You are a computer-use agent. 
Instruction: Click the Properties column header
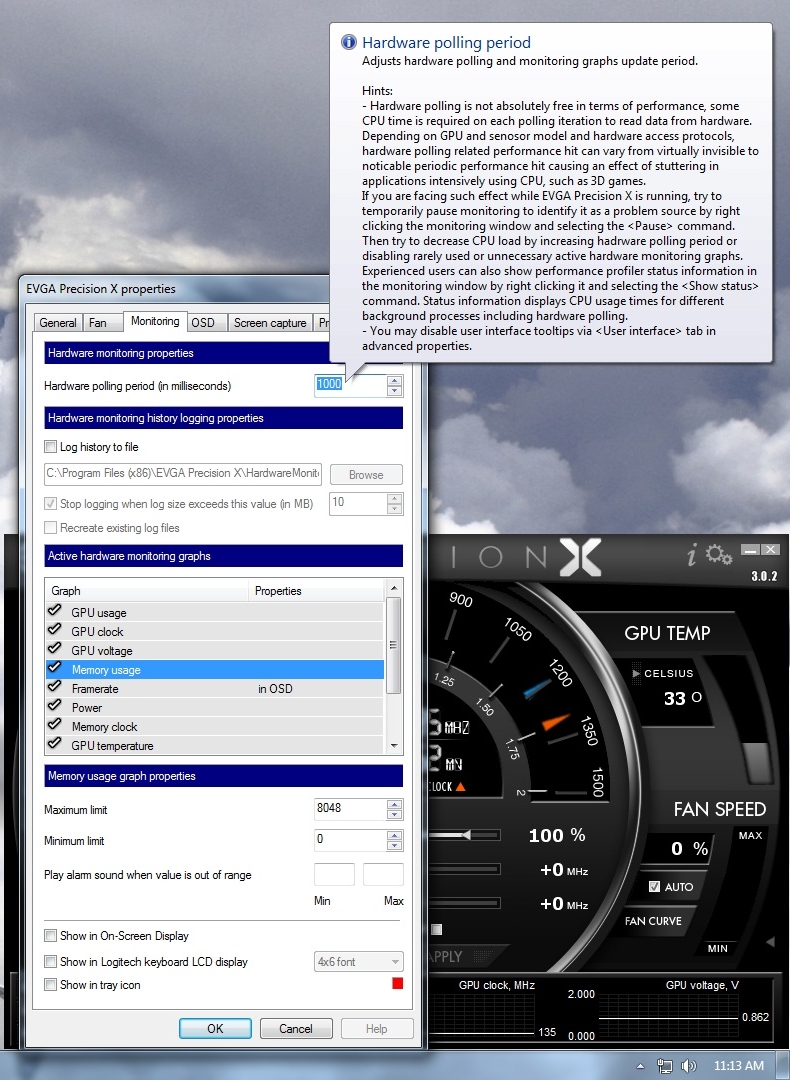point(315,590)
